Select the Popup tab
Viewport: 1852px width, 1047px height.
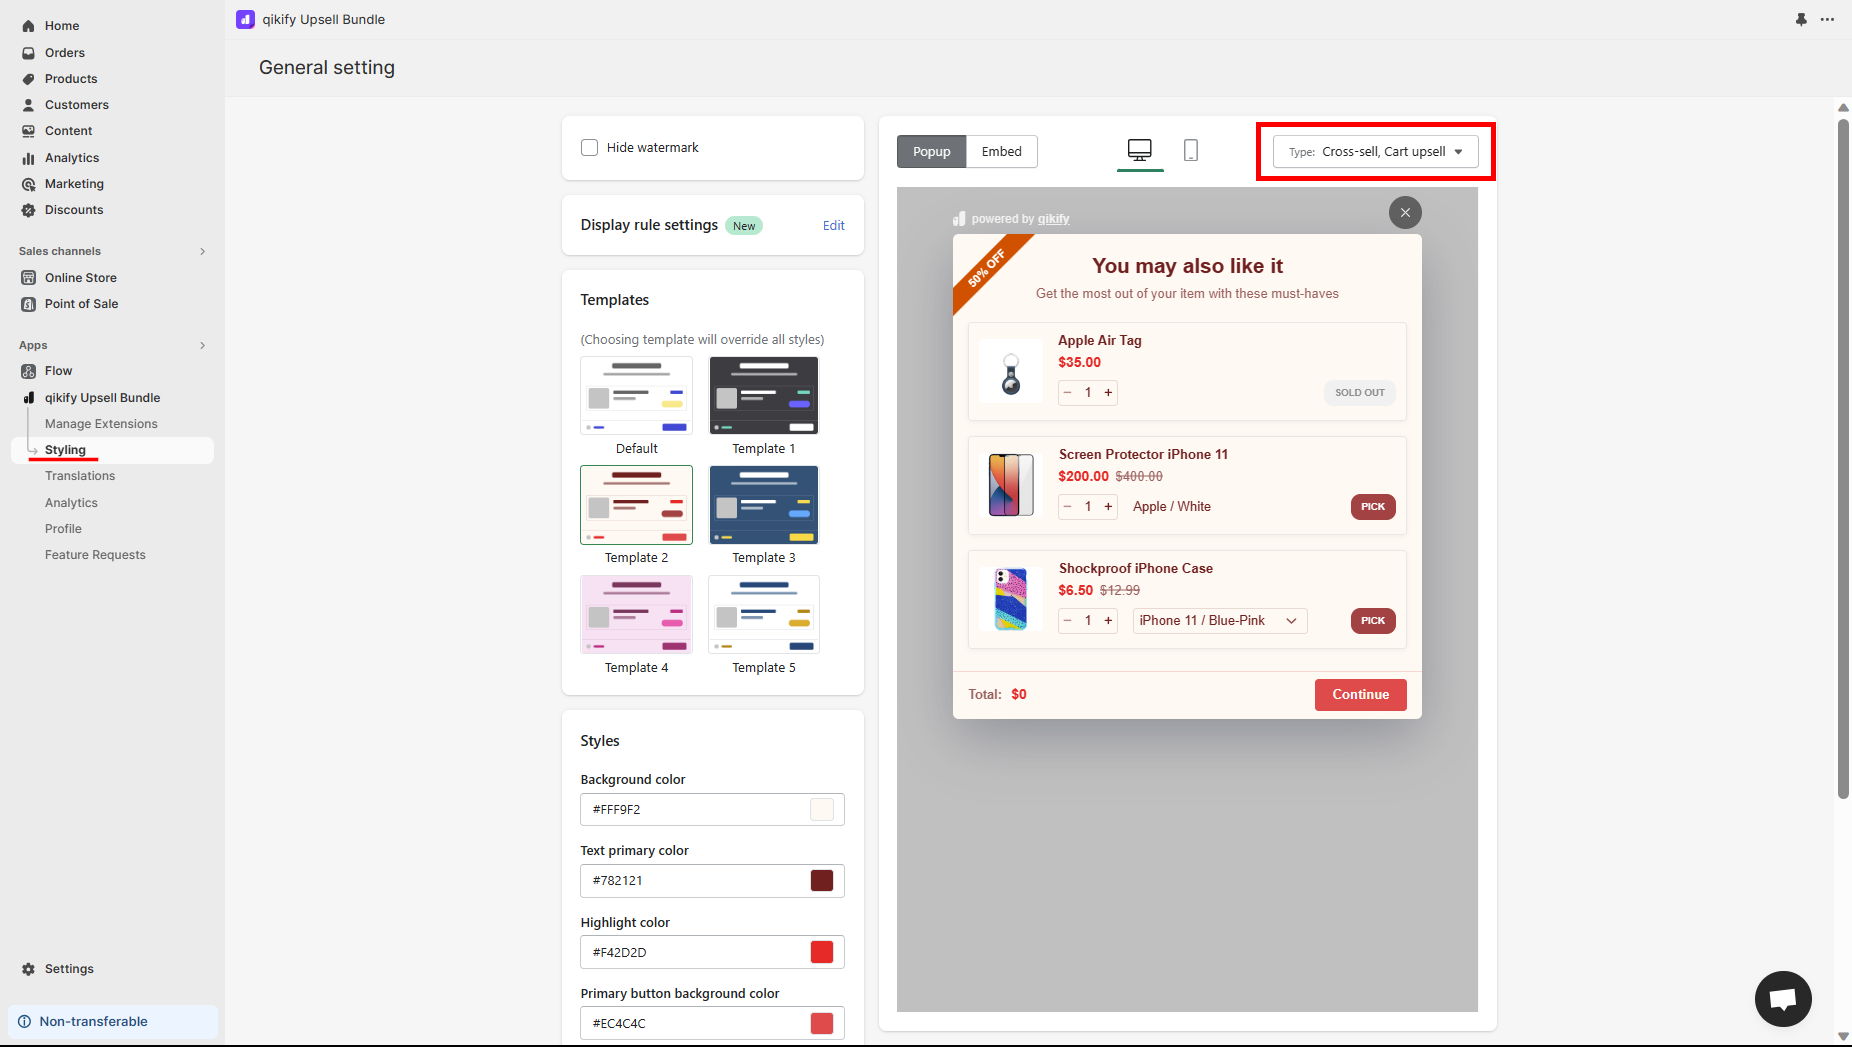coord(931,152)
